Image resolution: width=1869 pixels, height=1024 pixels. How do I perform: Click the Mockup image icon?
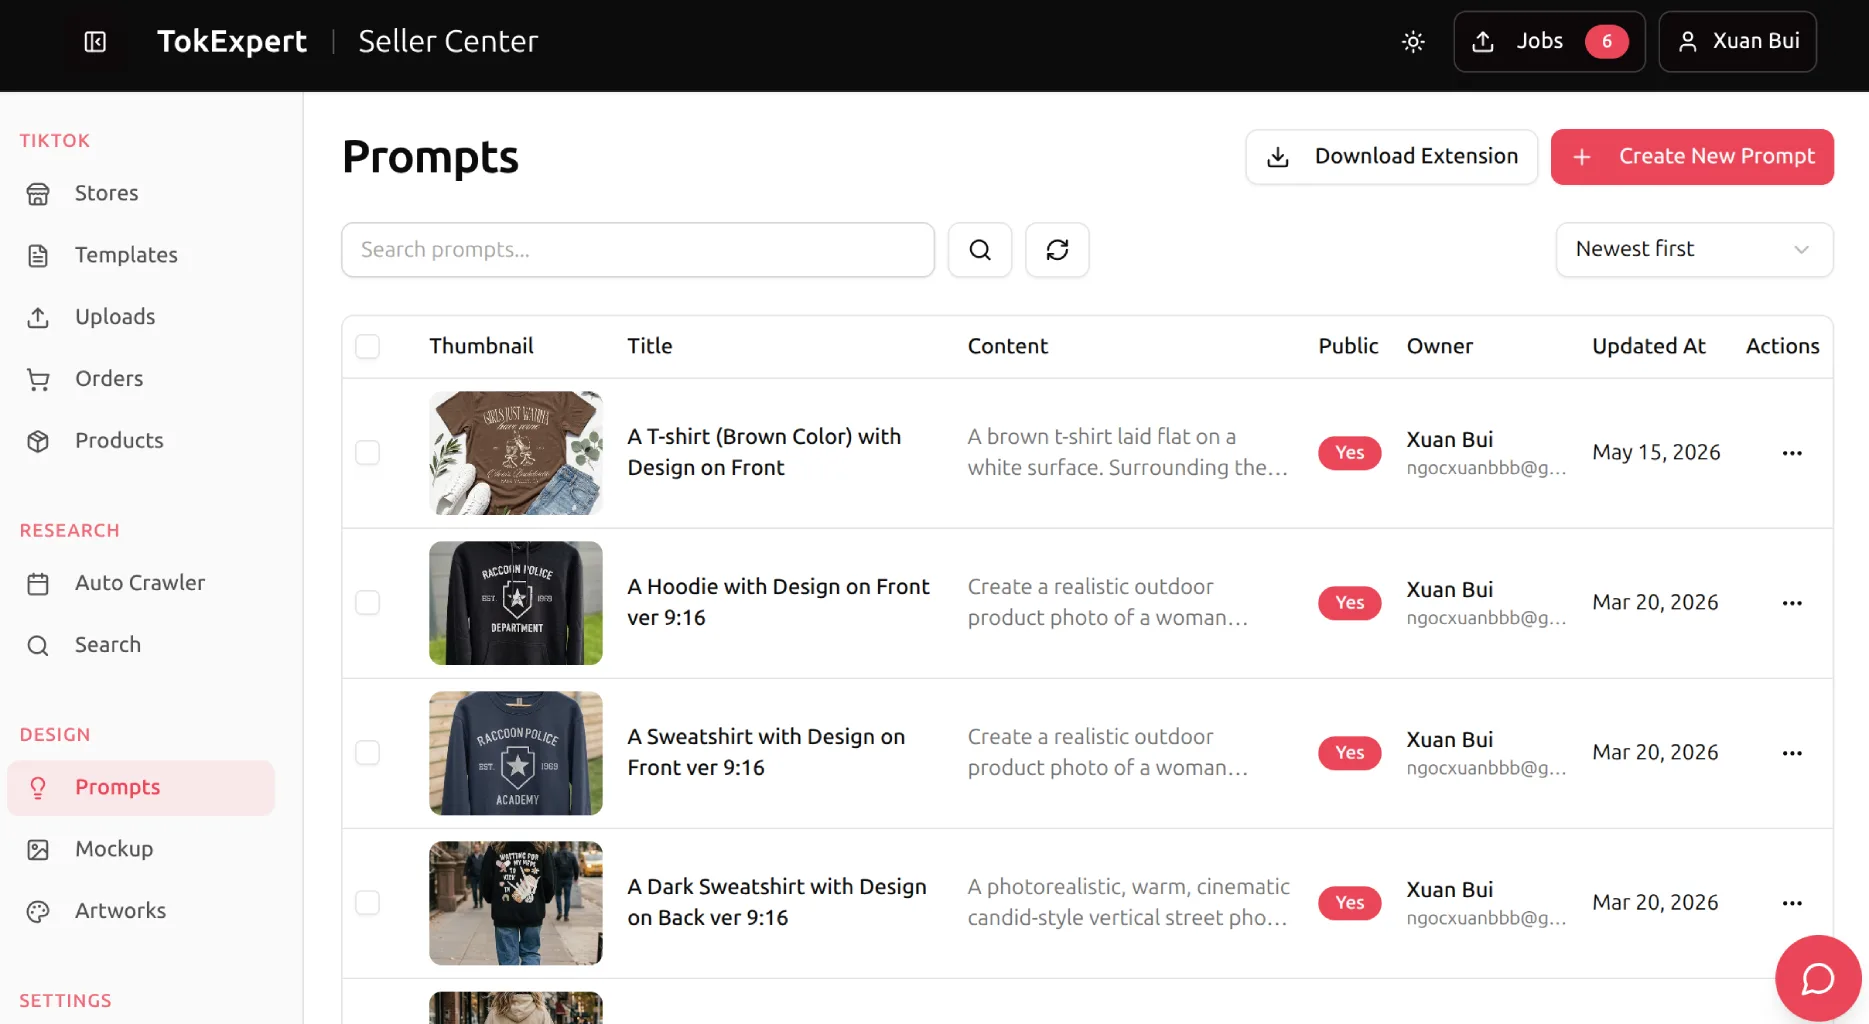click(x=38, y=850)
